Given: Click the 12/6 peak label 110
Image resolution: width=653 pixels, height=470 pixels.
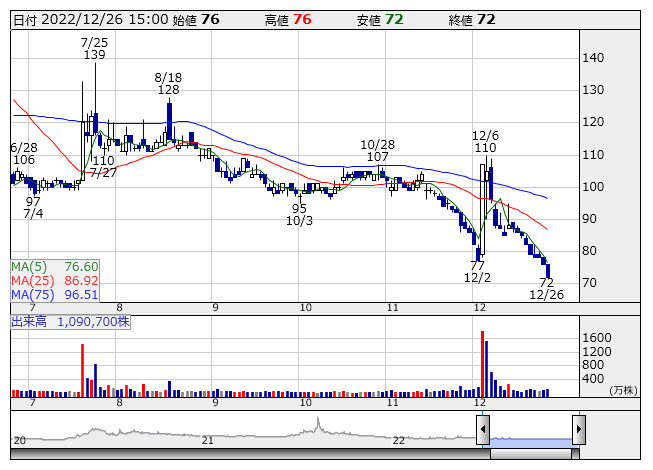Looking at the screenshot, I should (x=485, y=147).
